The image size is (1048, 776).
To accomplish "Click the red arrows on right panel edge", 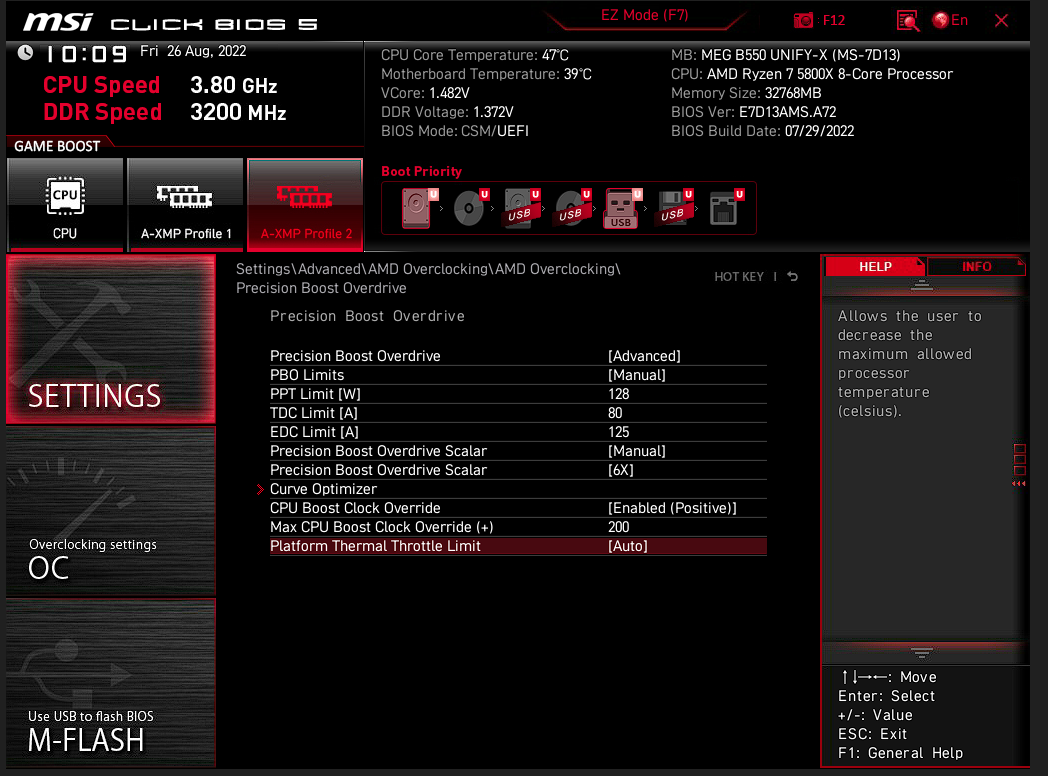I will [x=1019, y=483].
